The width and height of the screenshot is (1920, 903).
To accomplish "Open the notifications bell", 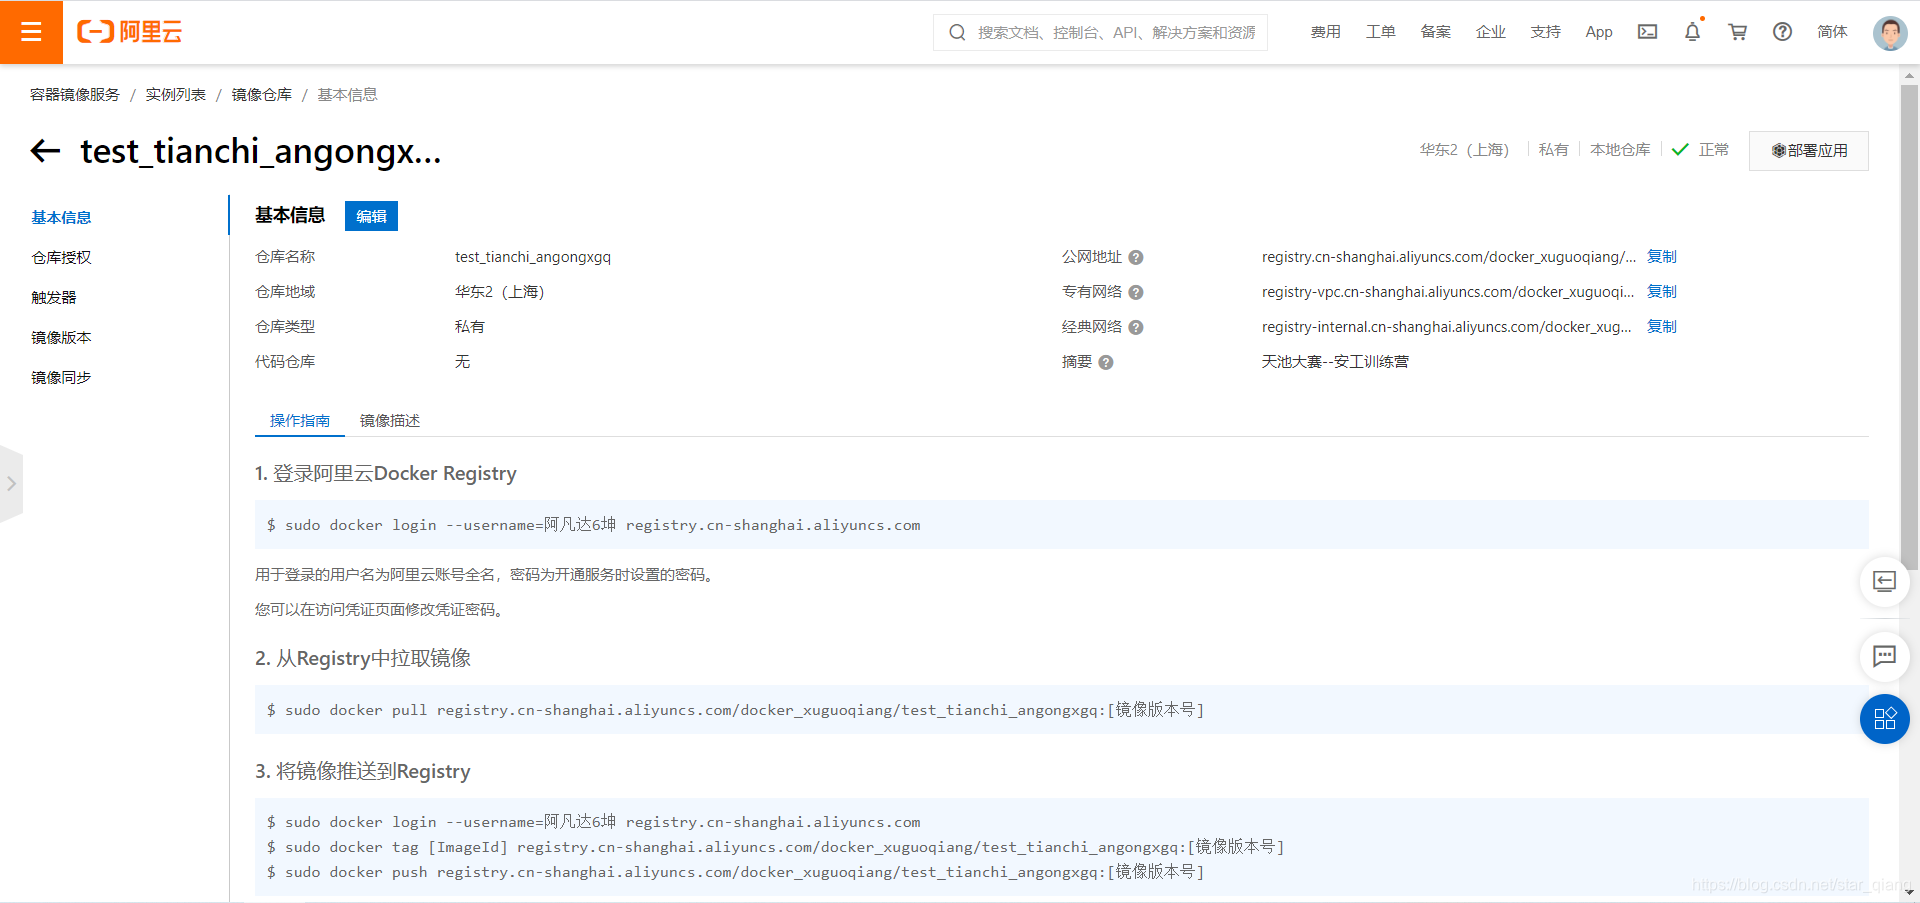I will tap(1692, 32).
